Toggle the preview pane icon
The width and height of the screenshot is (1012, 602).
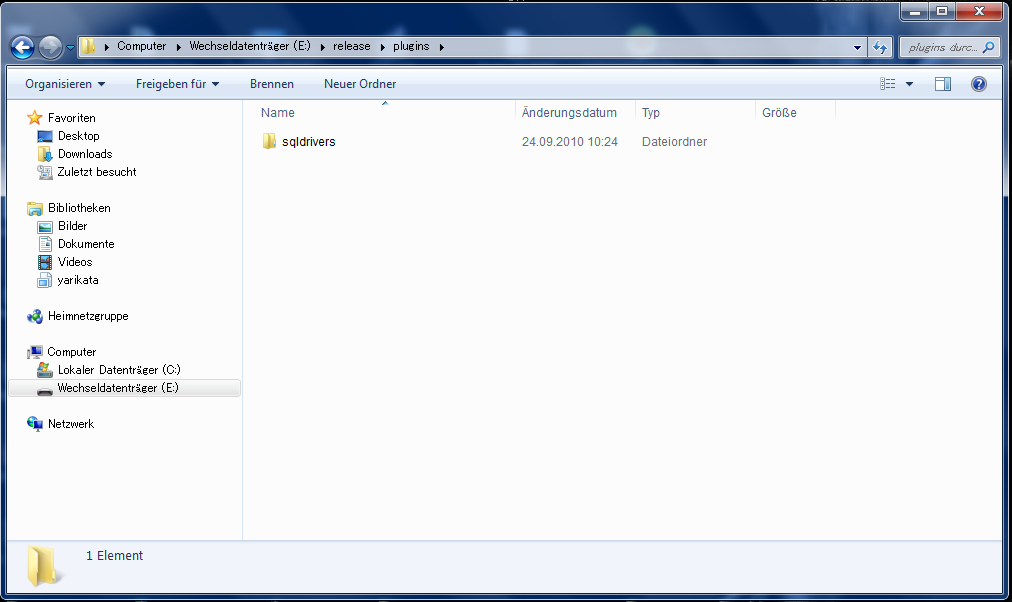tap(942, 84)
